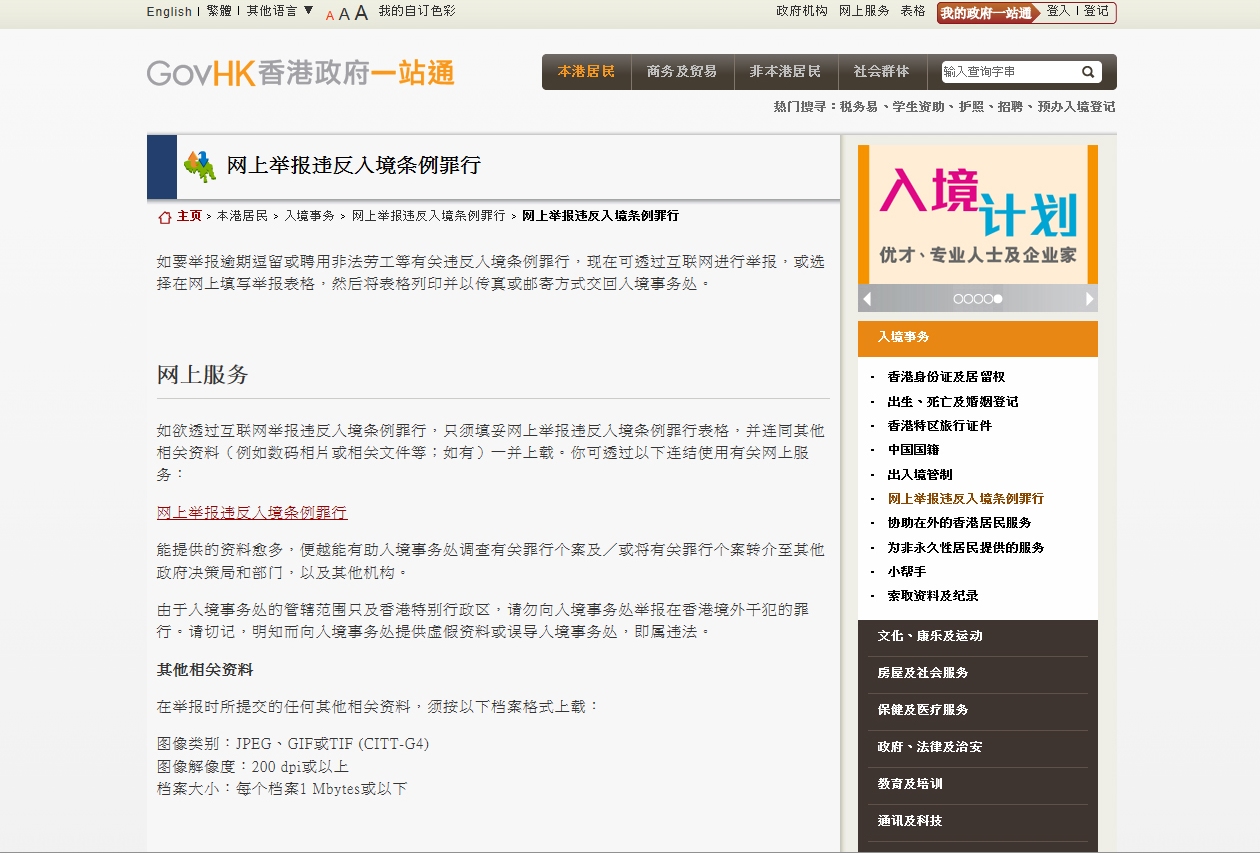Screen dimensions: 1260x854
Task: Open hot search 护照
Action: pos(971,106)
